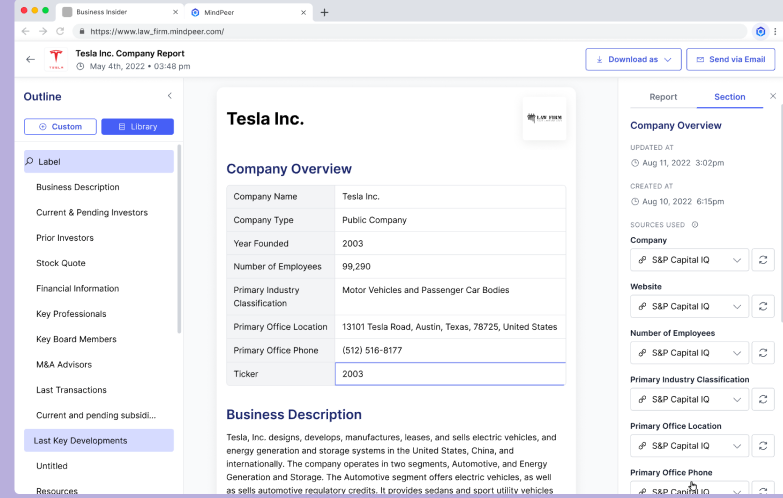Click the Public Company cell
783x498 pixels.
[x=450, y=220]
